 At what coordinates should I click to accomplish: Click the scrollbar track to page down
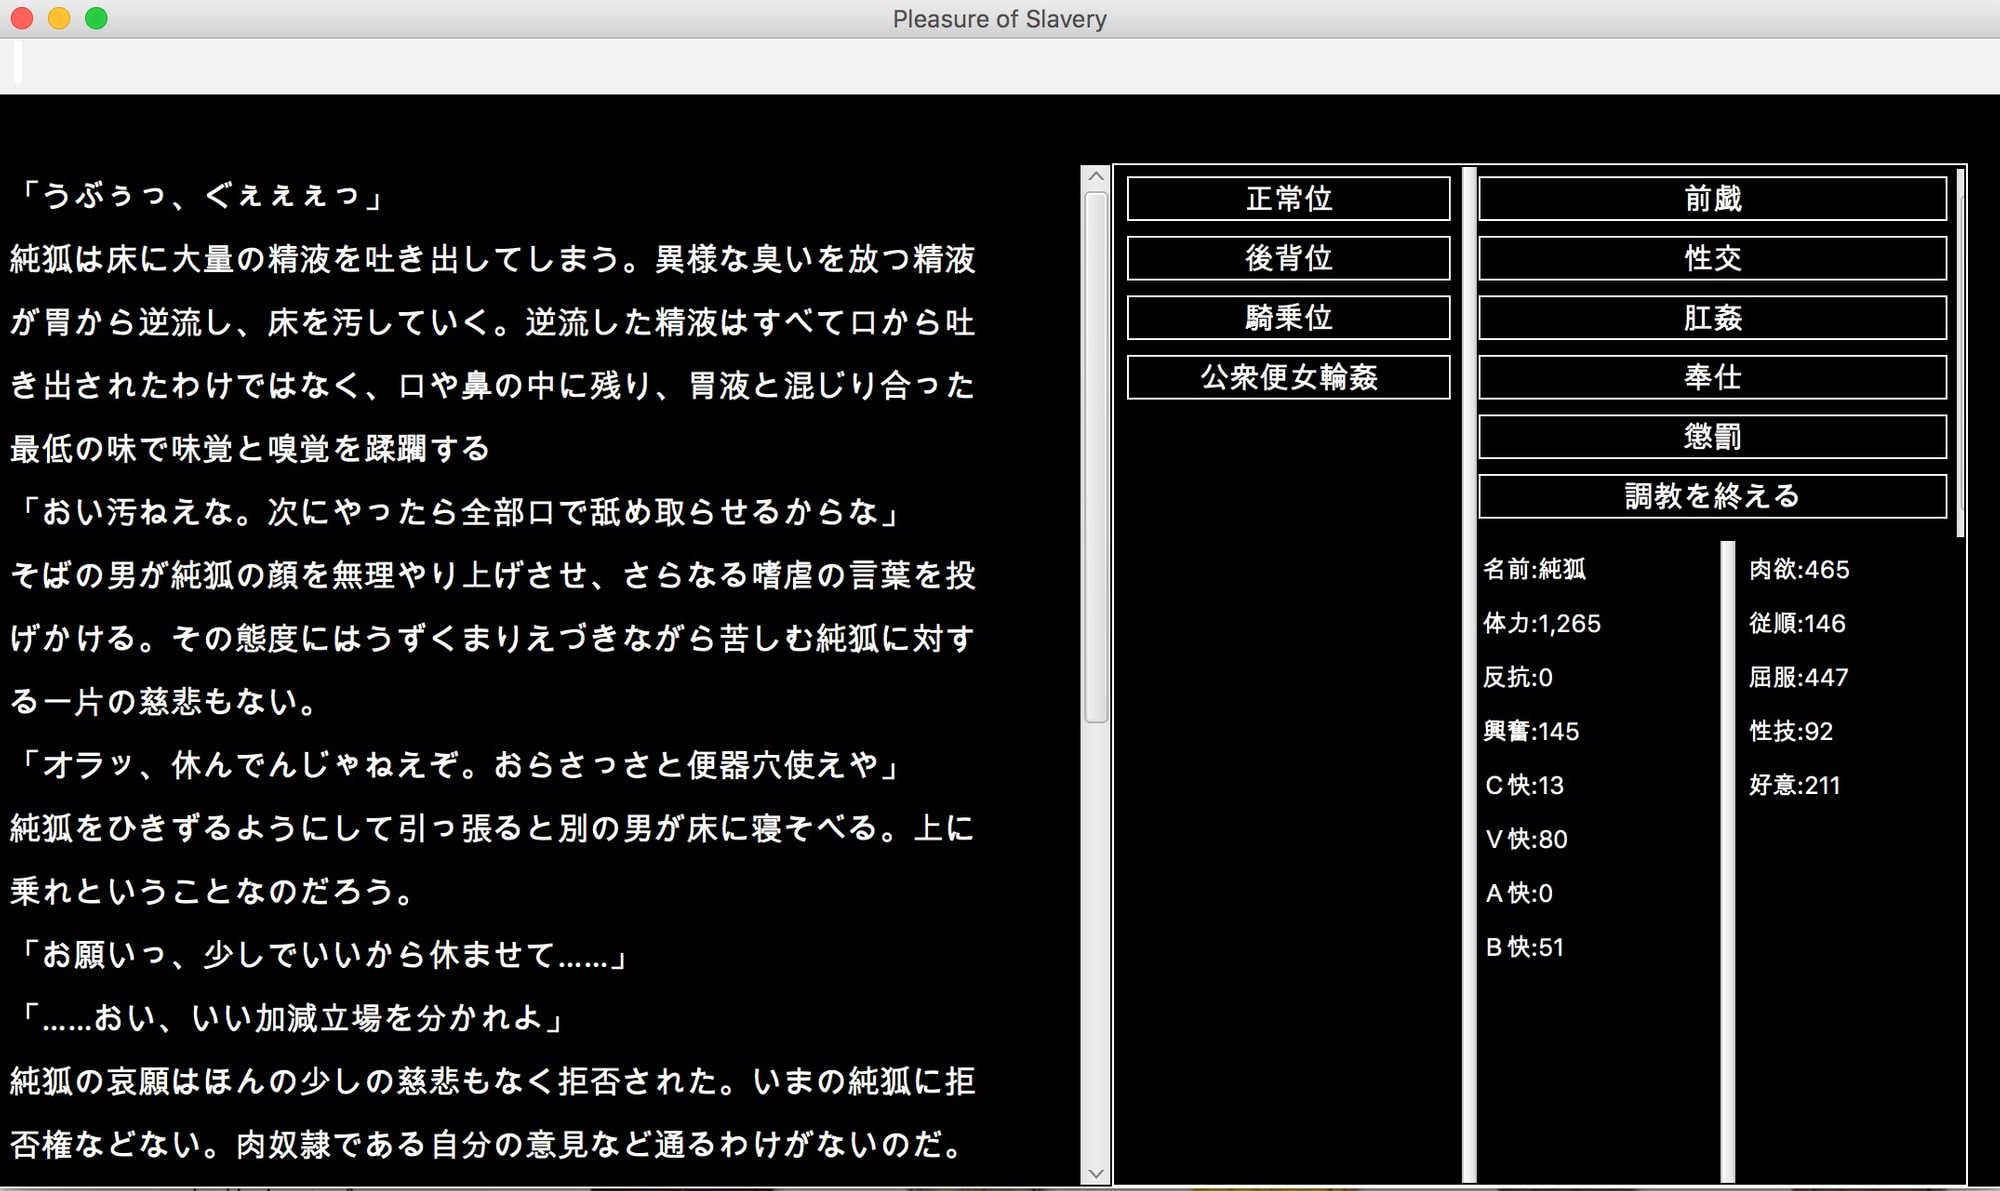point(1095,900)
